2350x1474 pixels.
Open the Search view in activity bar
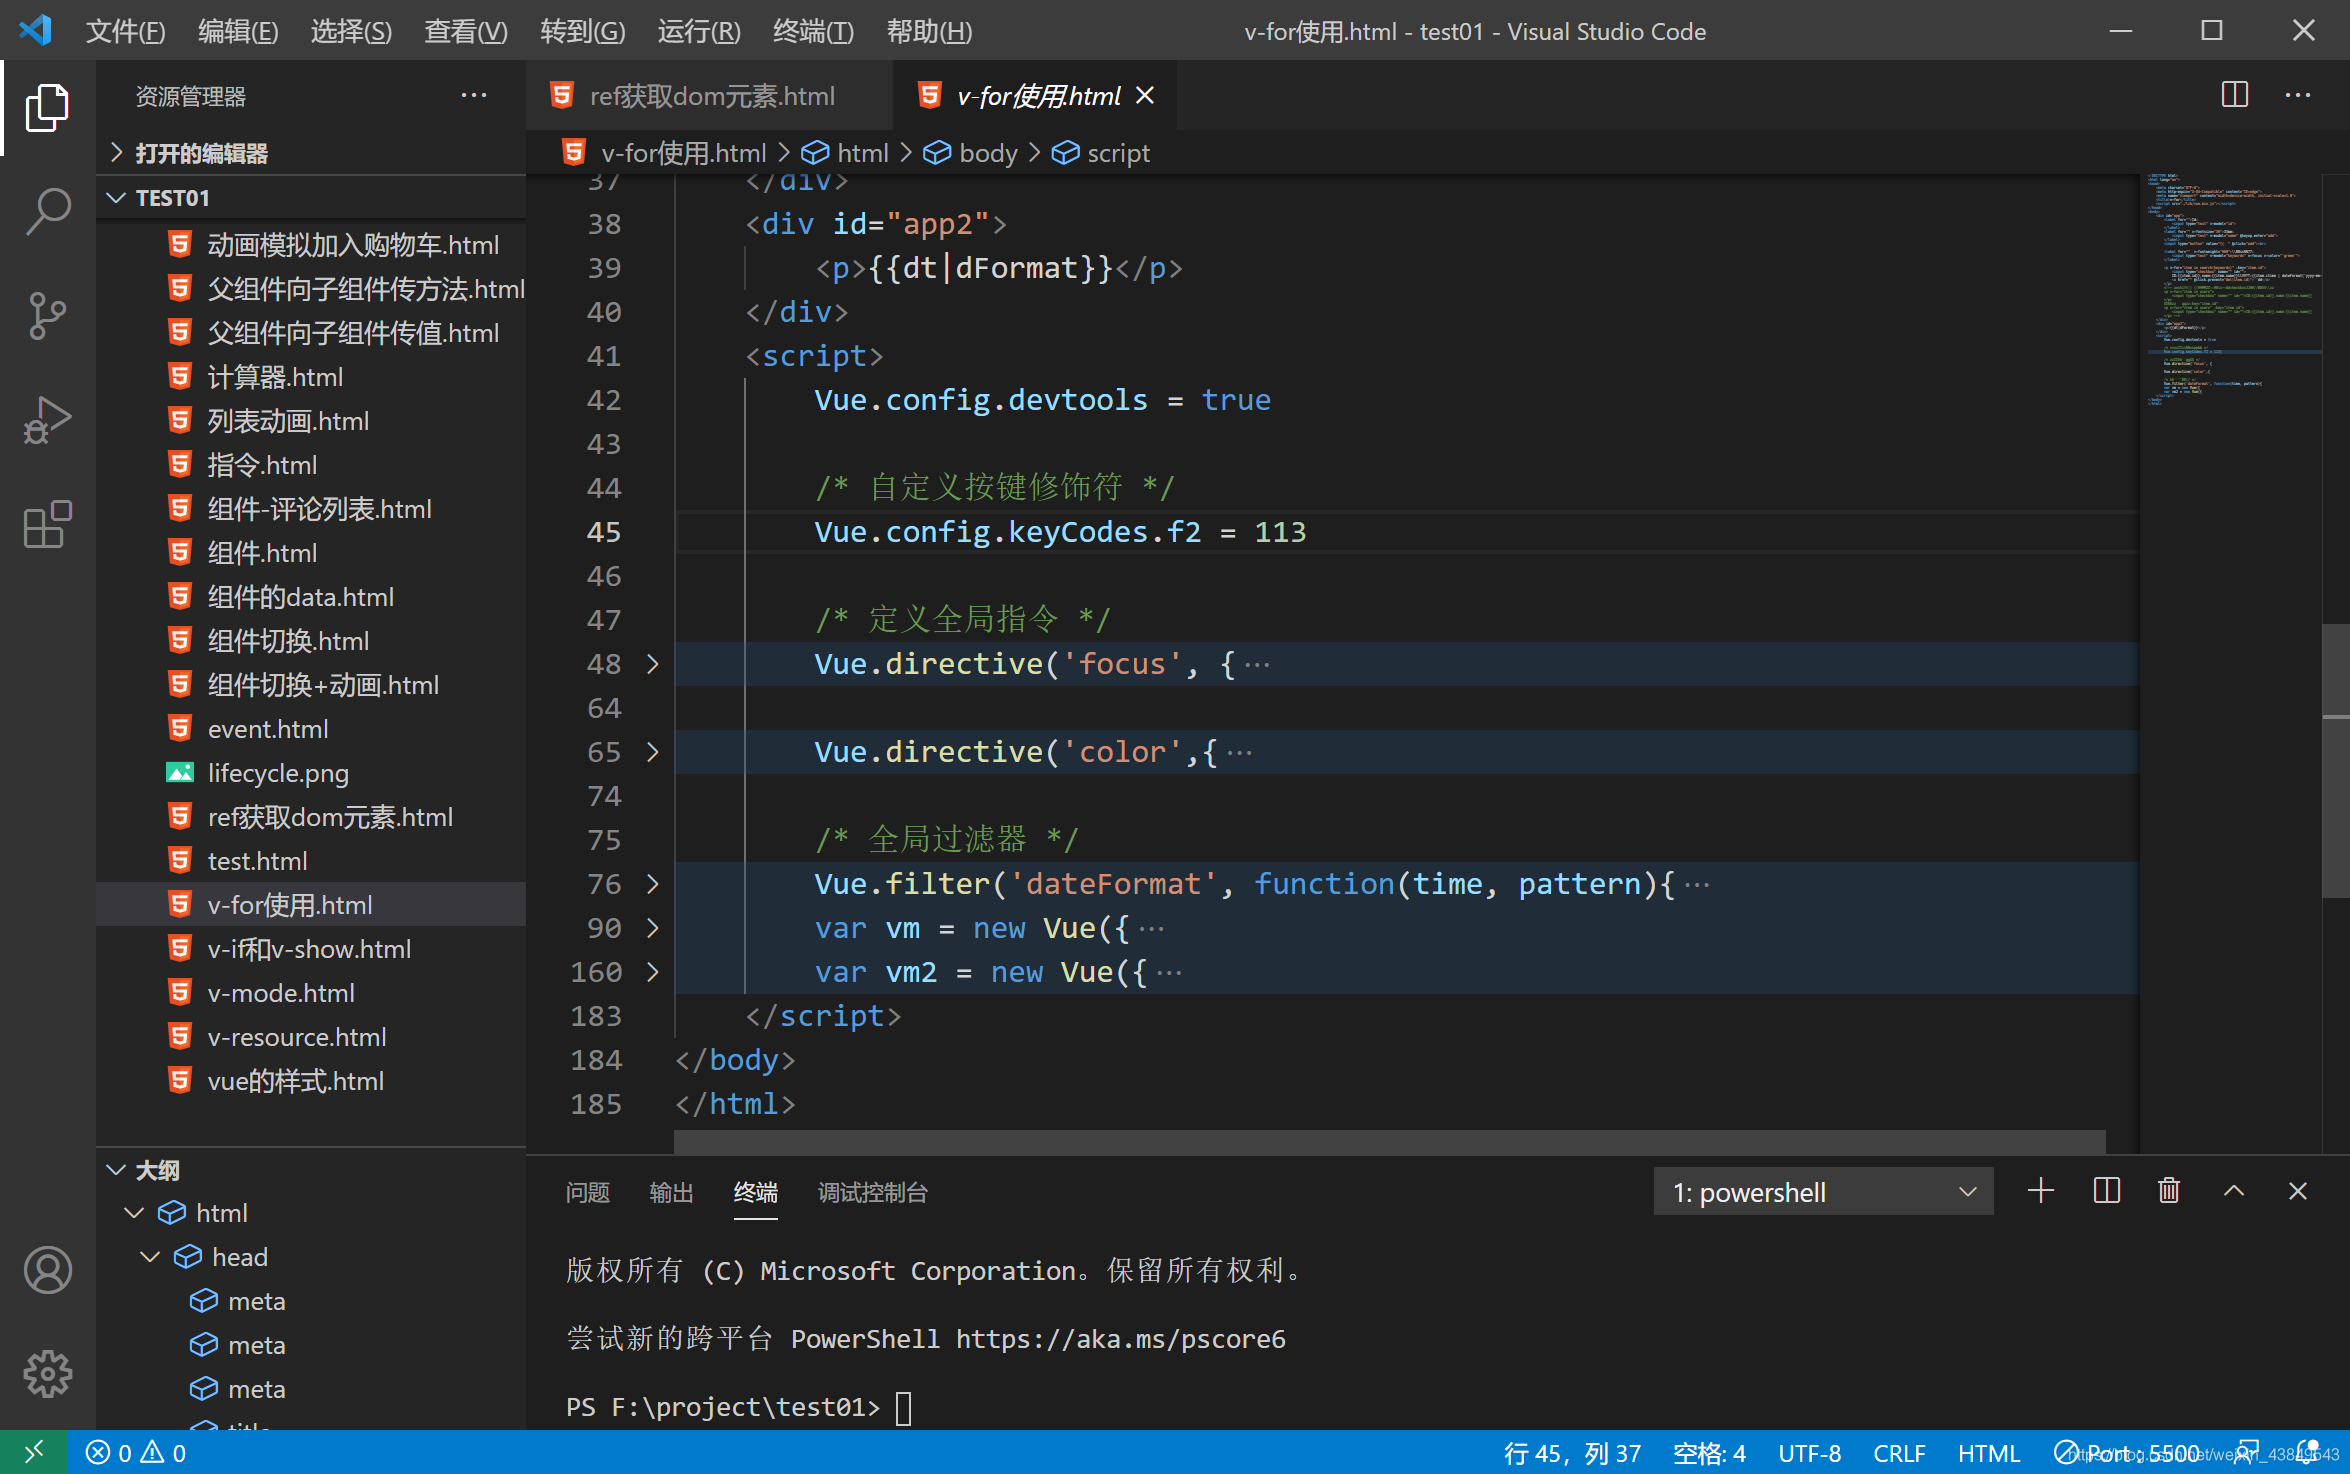point(47,211)
